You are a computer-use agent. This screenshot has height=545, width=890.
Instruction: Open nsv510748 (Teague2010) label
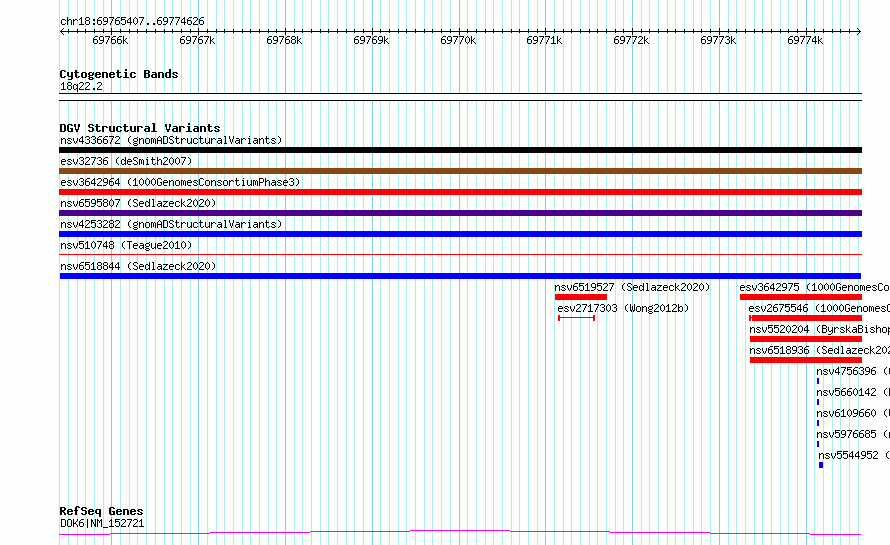(126, 245)
